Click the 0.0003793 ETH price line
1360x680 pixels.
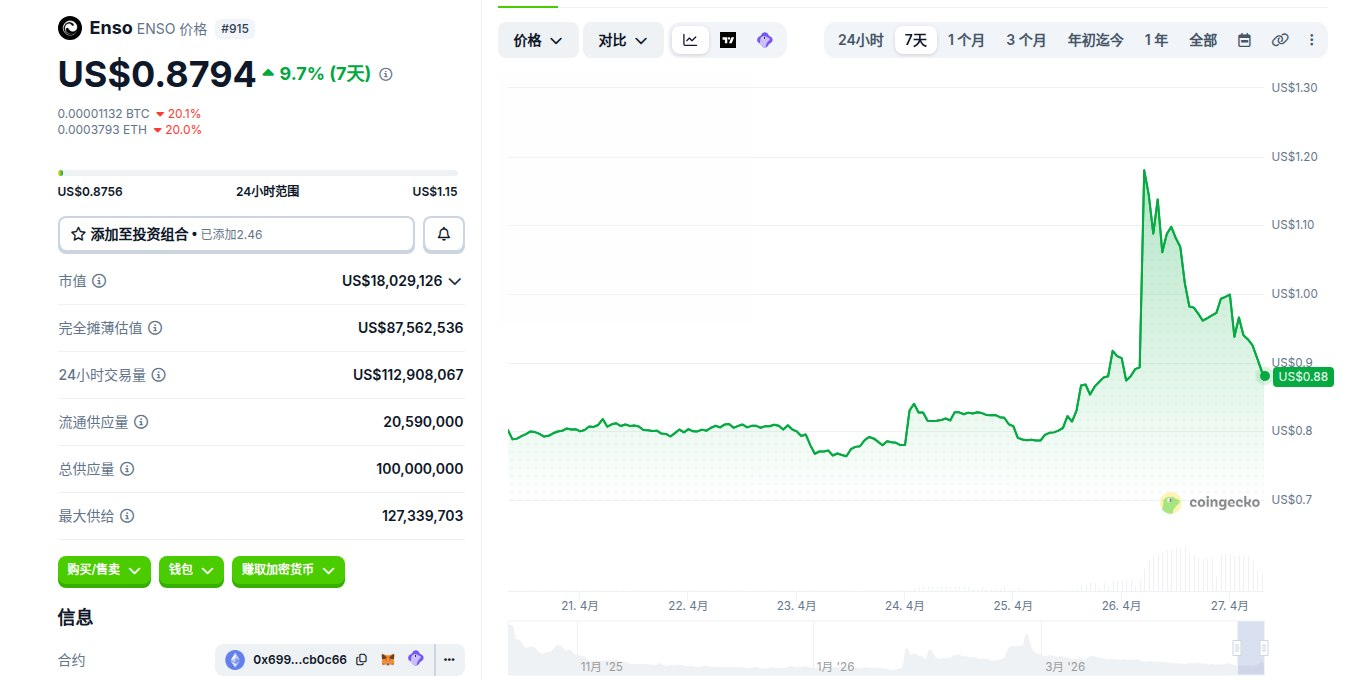point(129,129)
